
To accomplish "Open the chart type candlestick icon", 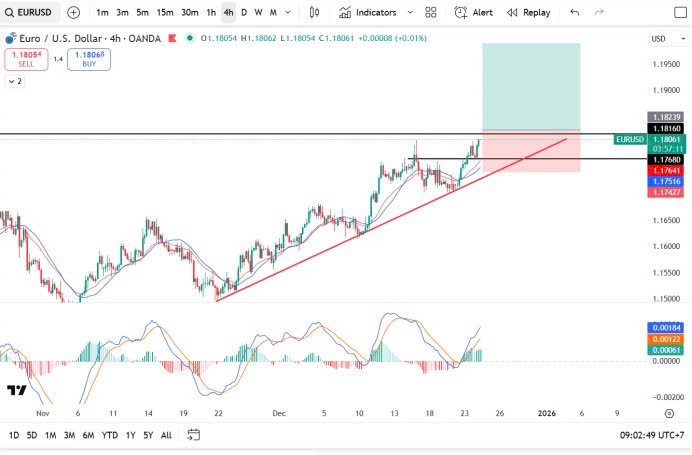I will [x=315, y=13].
